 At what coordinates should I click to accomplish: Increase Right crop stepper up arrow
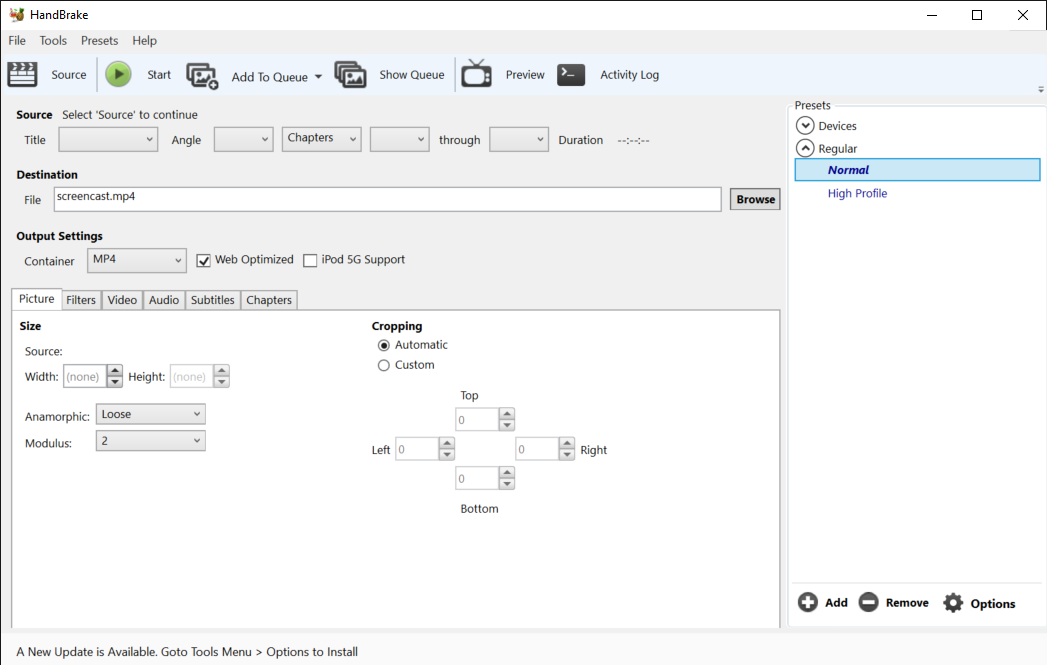coord(567,443)
